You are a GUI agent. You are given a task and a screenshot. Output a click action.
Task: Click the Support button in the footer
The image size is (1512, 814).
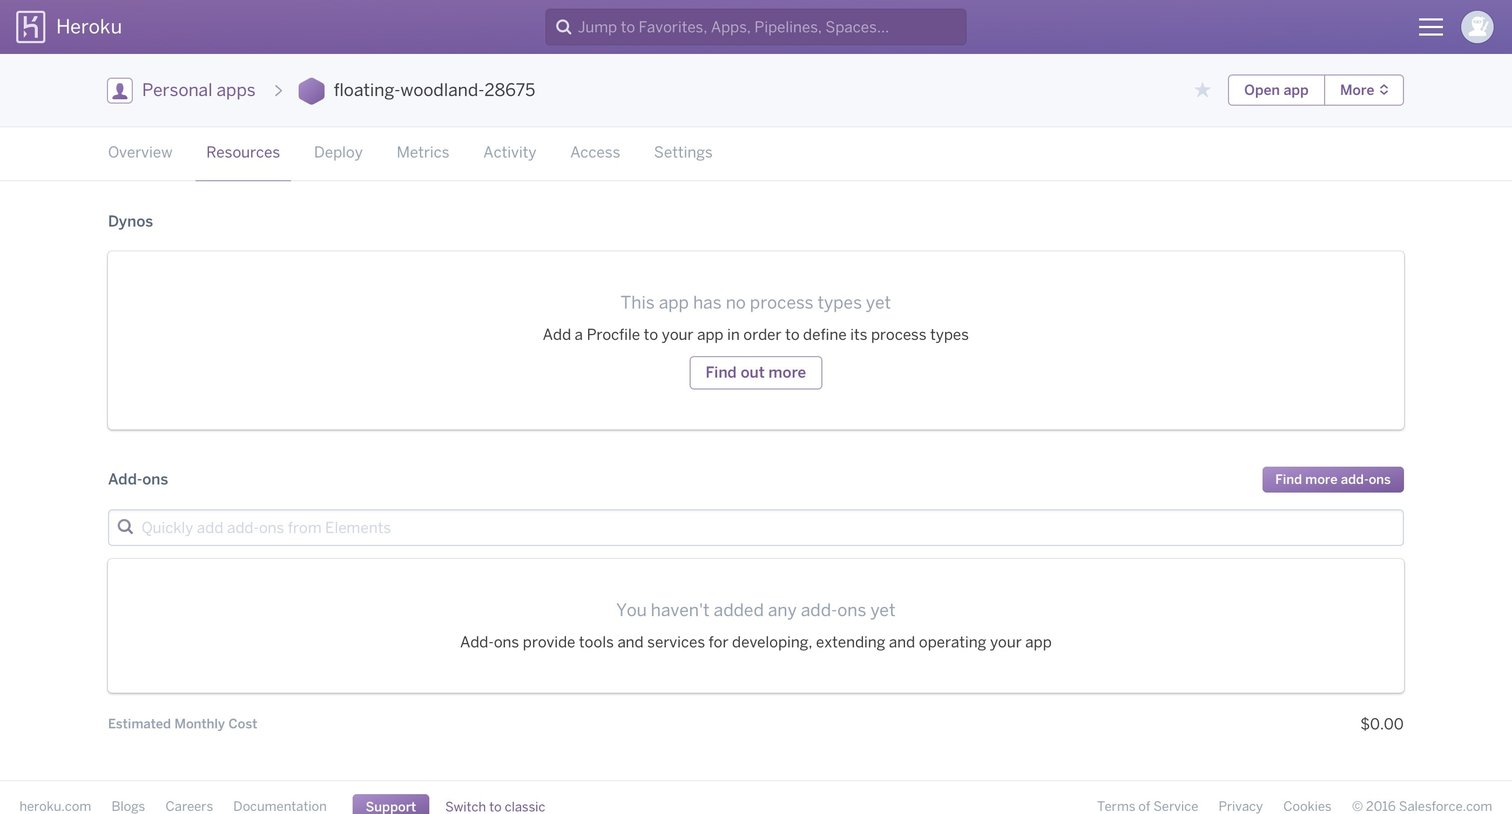[391, 805]
